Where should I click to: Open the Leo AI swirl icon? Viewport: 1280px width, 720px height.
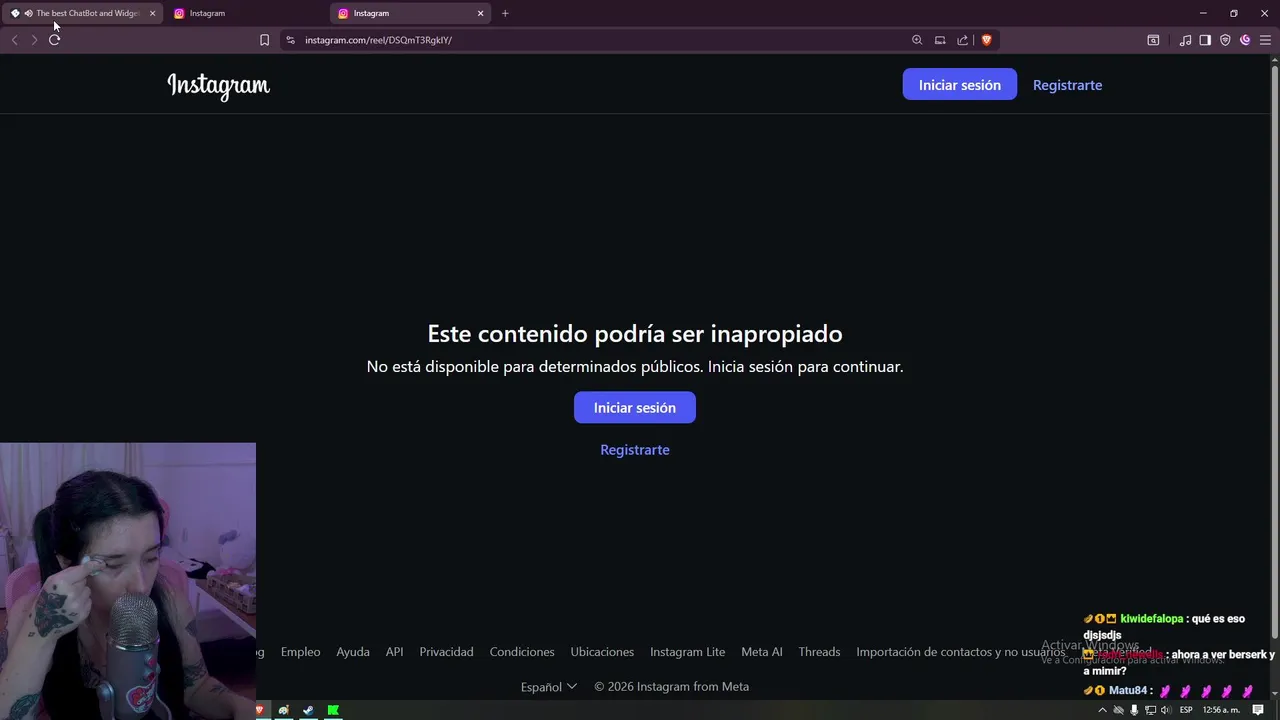tap(1245, 40)
